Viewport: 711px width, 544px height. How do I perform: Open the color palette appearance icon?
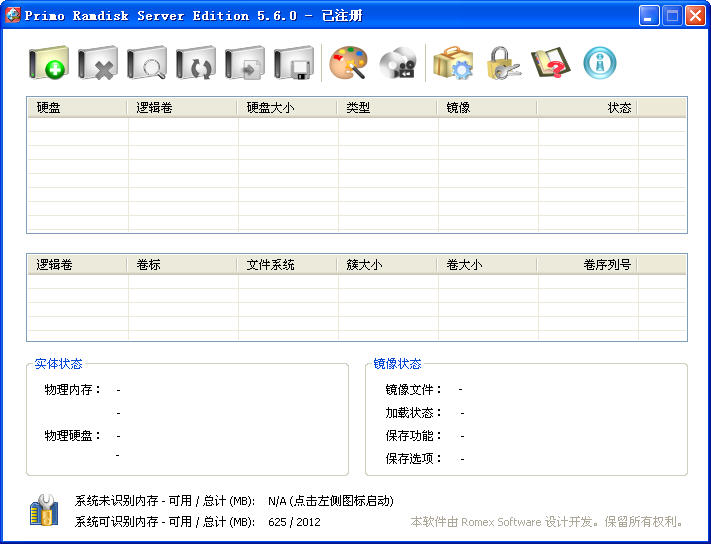[x=349, y=64]
